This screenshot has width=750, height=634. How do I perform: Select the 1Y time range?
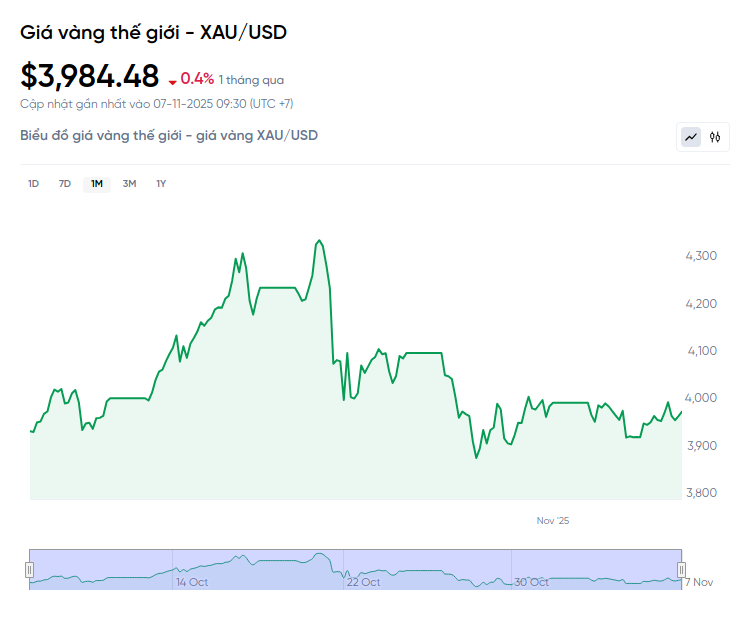point(161,183)
